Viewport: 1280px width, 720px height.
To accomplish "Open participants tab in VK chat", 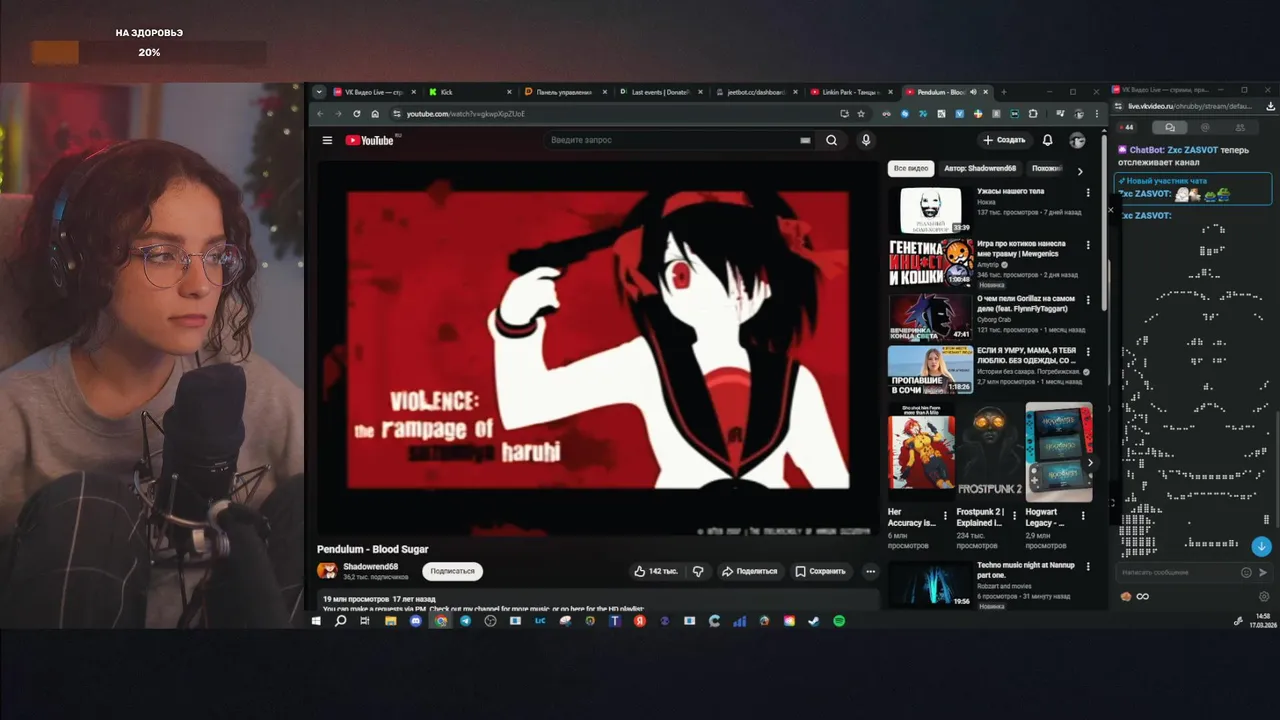I will coord(1240,127).
